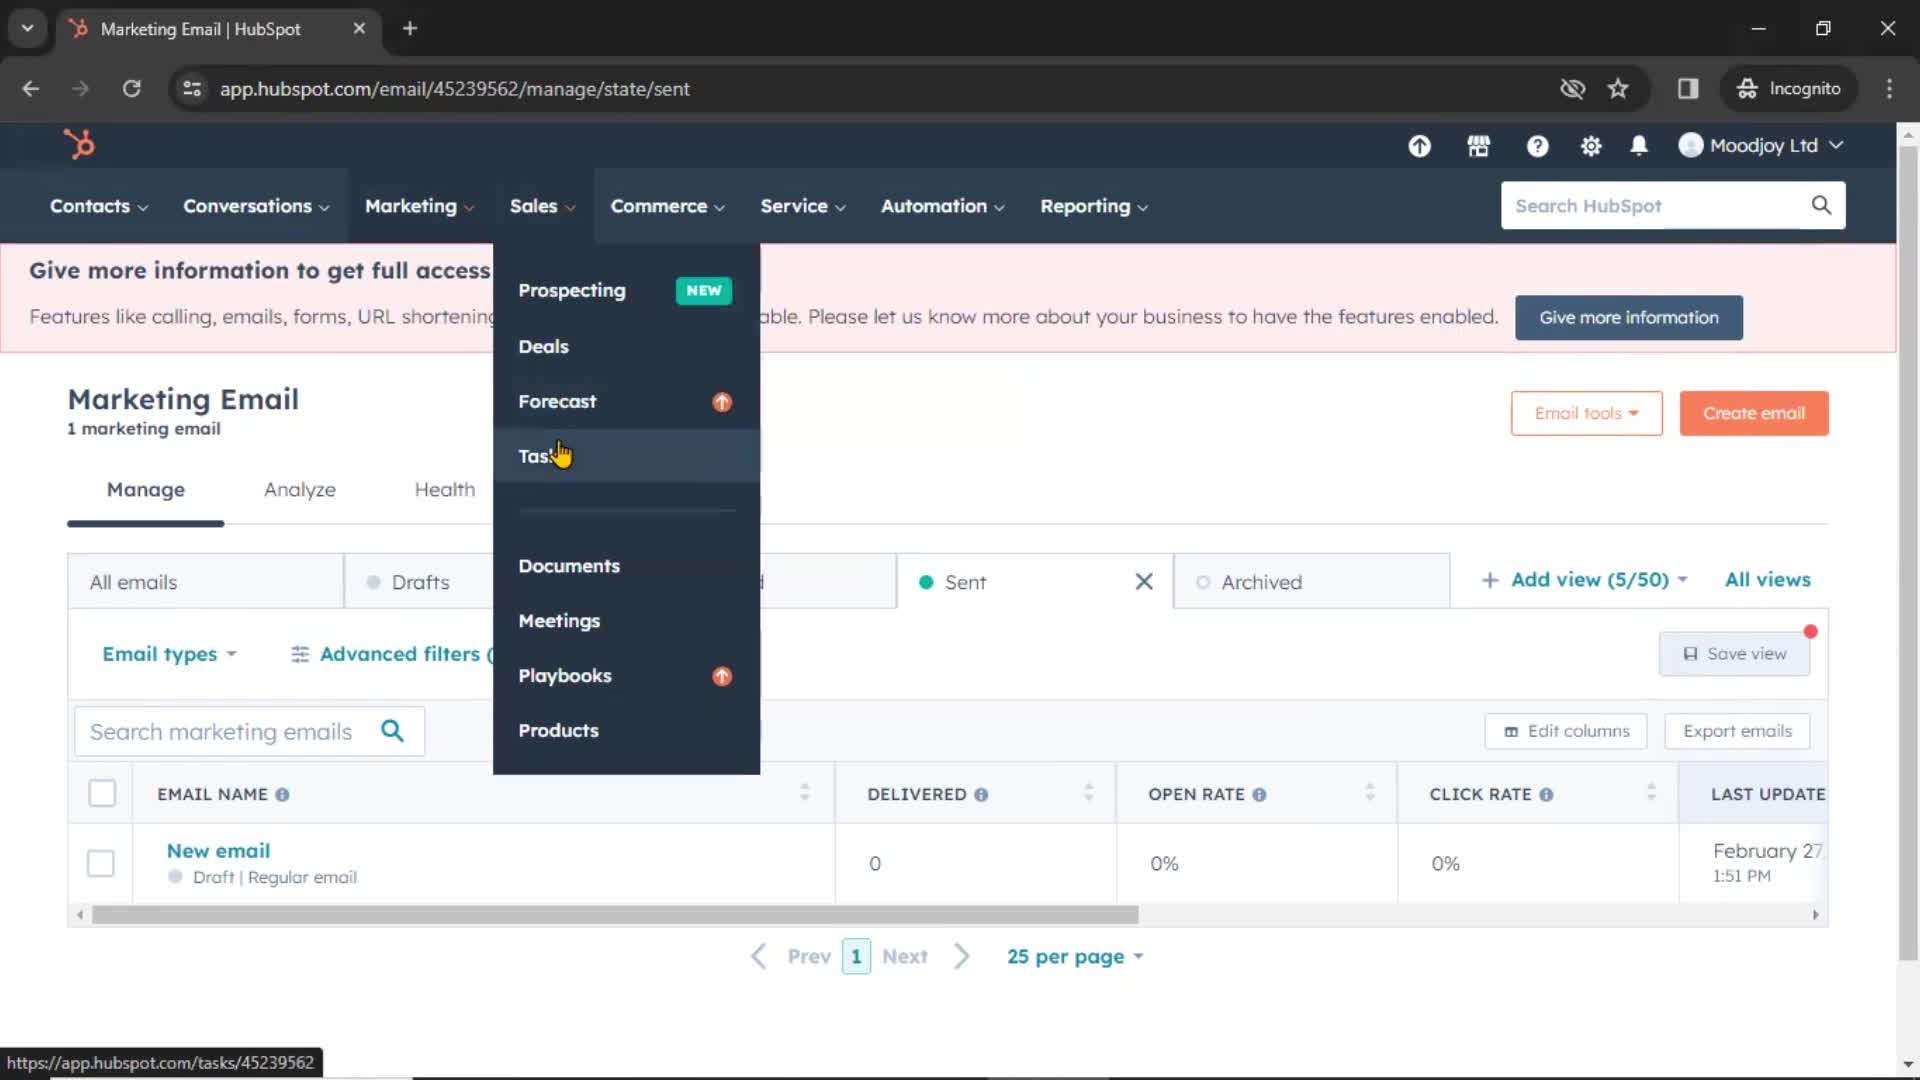Open the help question mark icon
This screenshot has height=1080, width=1920.
pyautogui.click(x=1537, y=146)
